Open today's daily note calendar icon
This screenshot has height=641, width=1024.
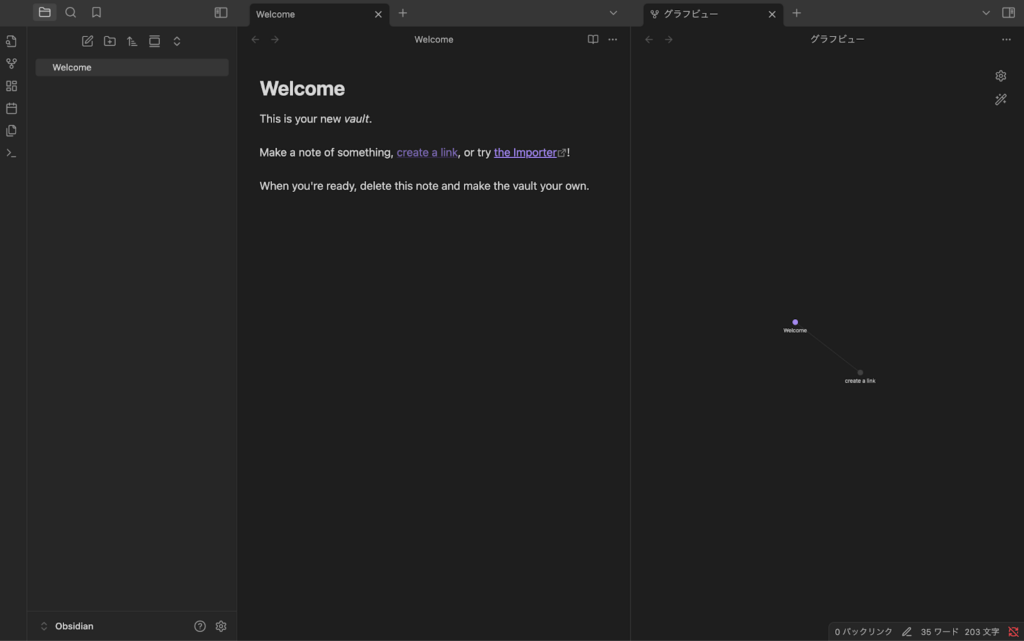(11, 108)
